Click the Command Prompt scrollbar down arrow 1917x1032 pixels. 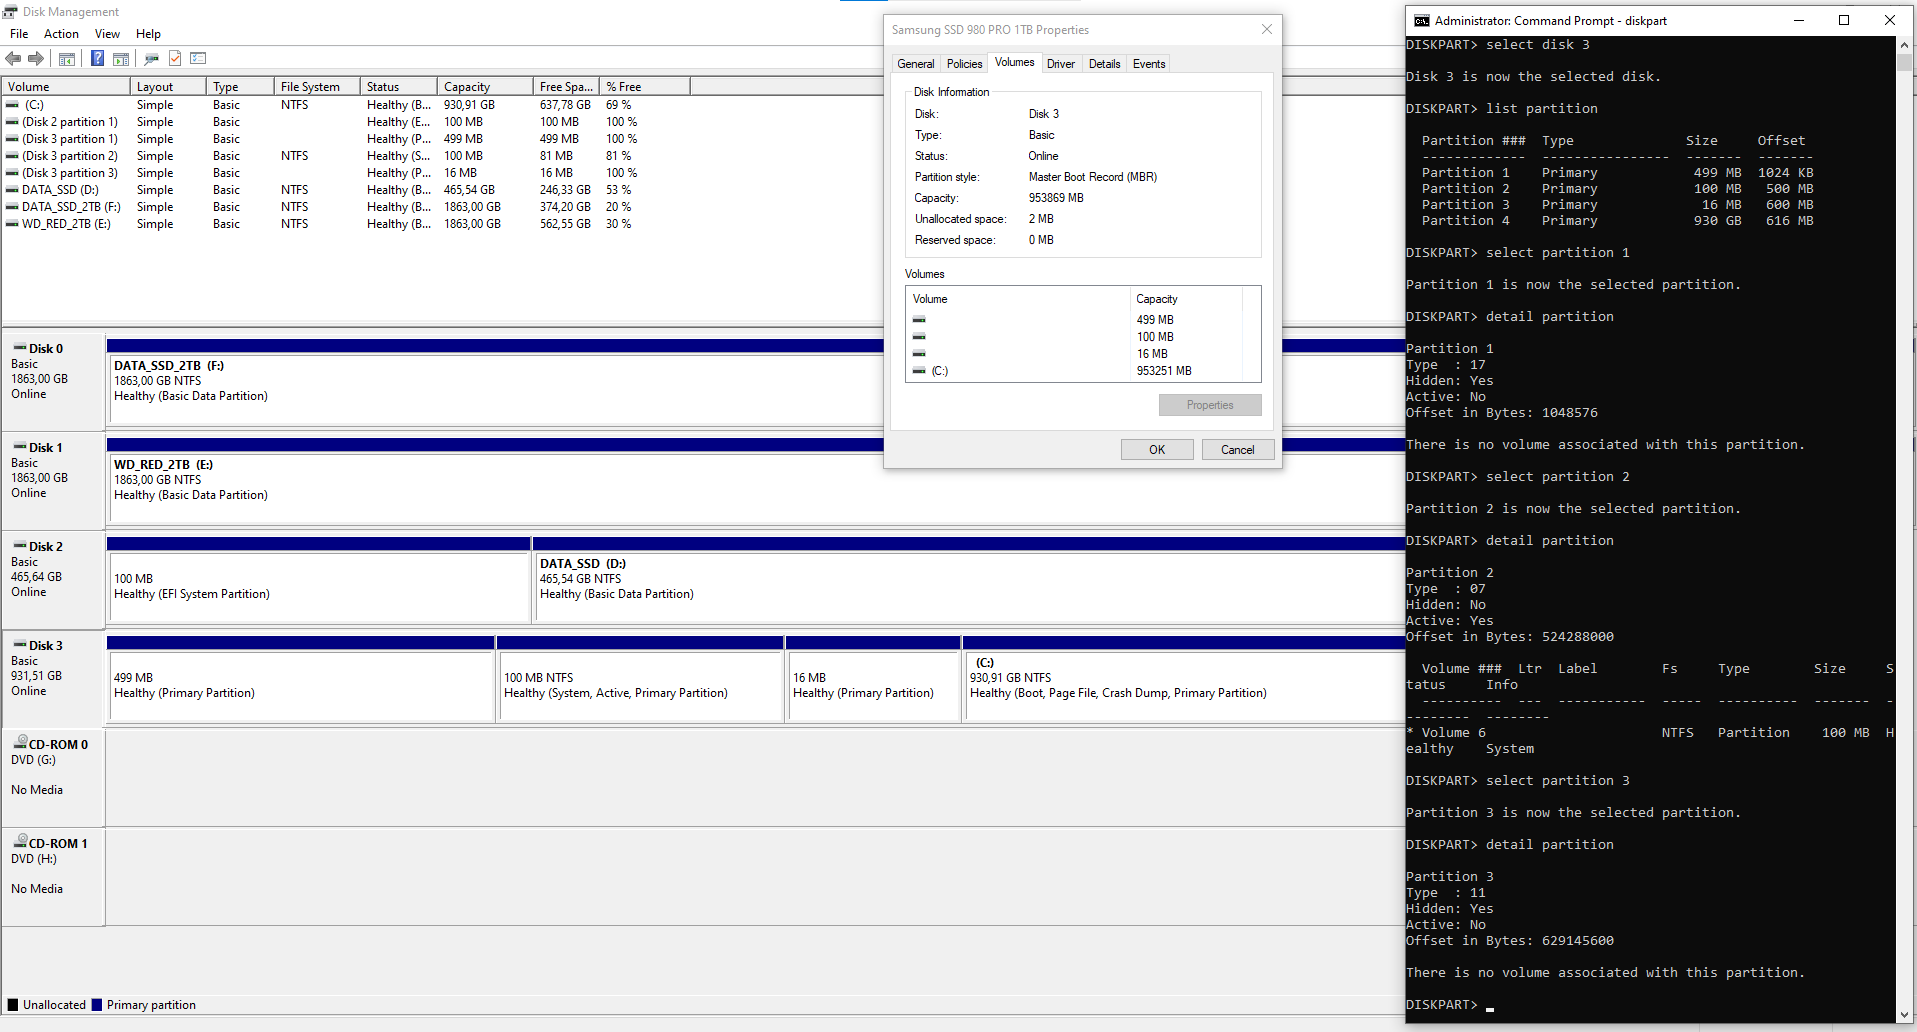pyautogui.click(x=1904, y=1014)
